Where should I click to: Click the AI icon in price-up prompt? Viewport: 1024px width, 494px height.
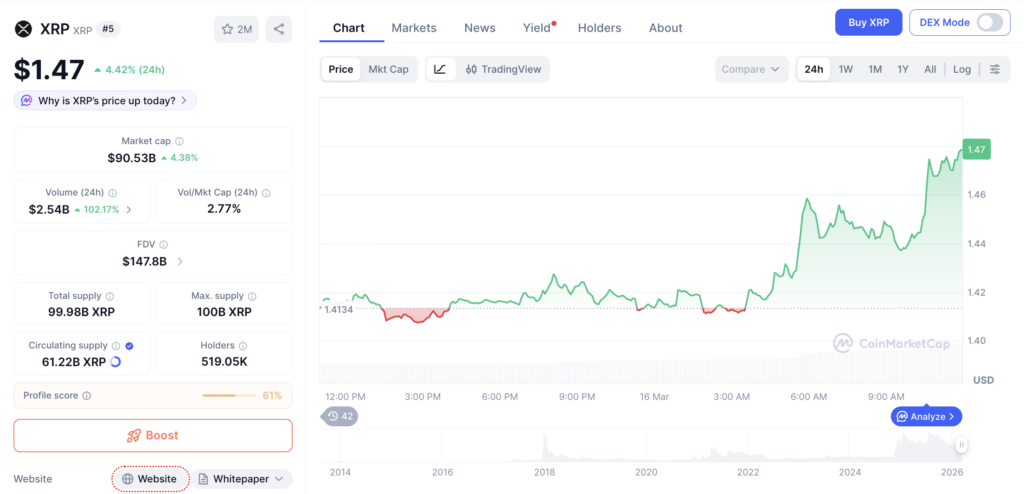point(27,101)
